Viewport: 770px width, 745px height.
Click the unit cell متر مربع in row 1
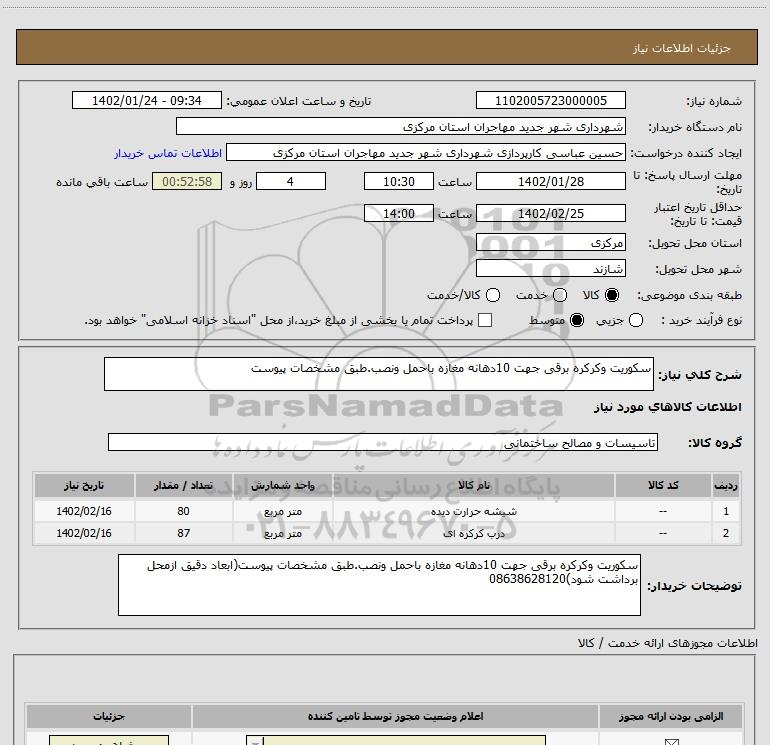pos(282,511)
